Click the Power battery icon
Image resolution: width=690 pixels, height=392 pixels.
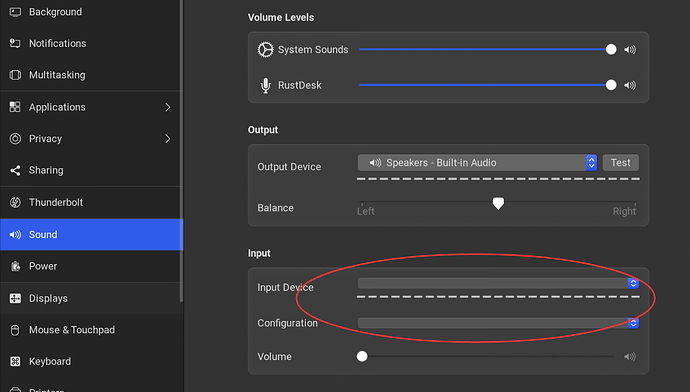coord(15,266)
